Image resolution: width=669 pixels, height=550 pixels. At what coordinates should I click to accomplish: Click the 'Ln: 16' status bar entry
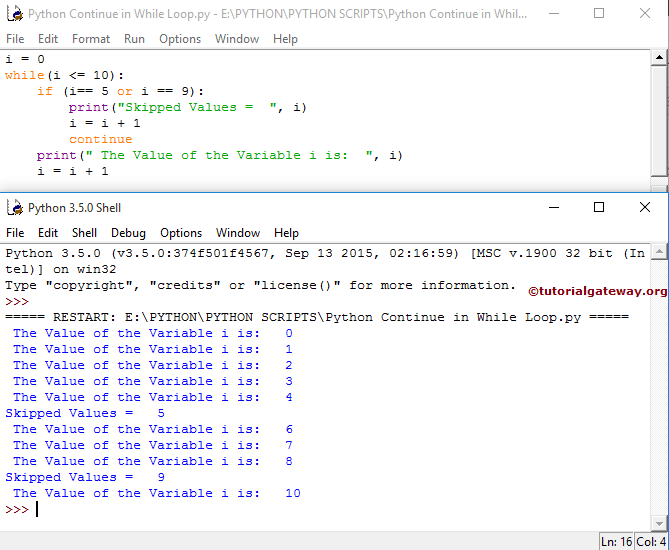pyautogui.click(x=617, y=542)
